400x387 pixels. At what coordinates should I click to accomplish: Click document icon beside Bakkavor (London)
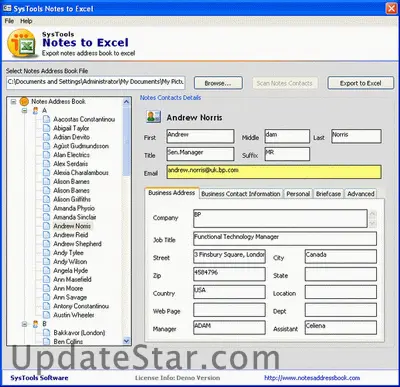point(47,333)
